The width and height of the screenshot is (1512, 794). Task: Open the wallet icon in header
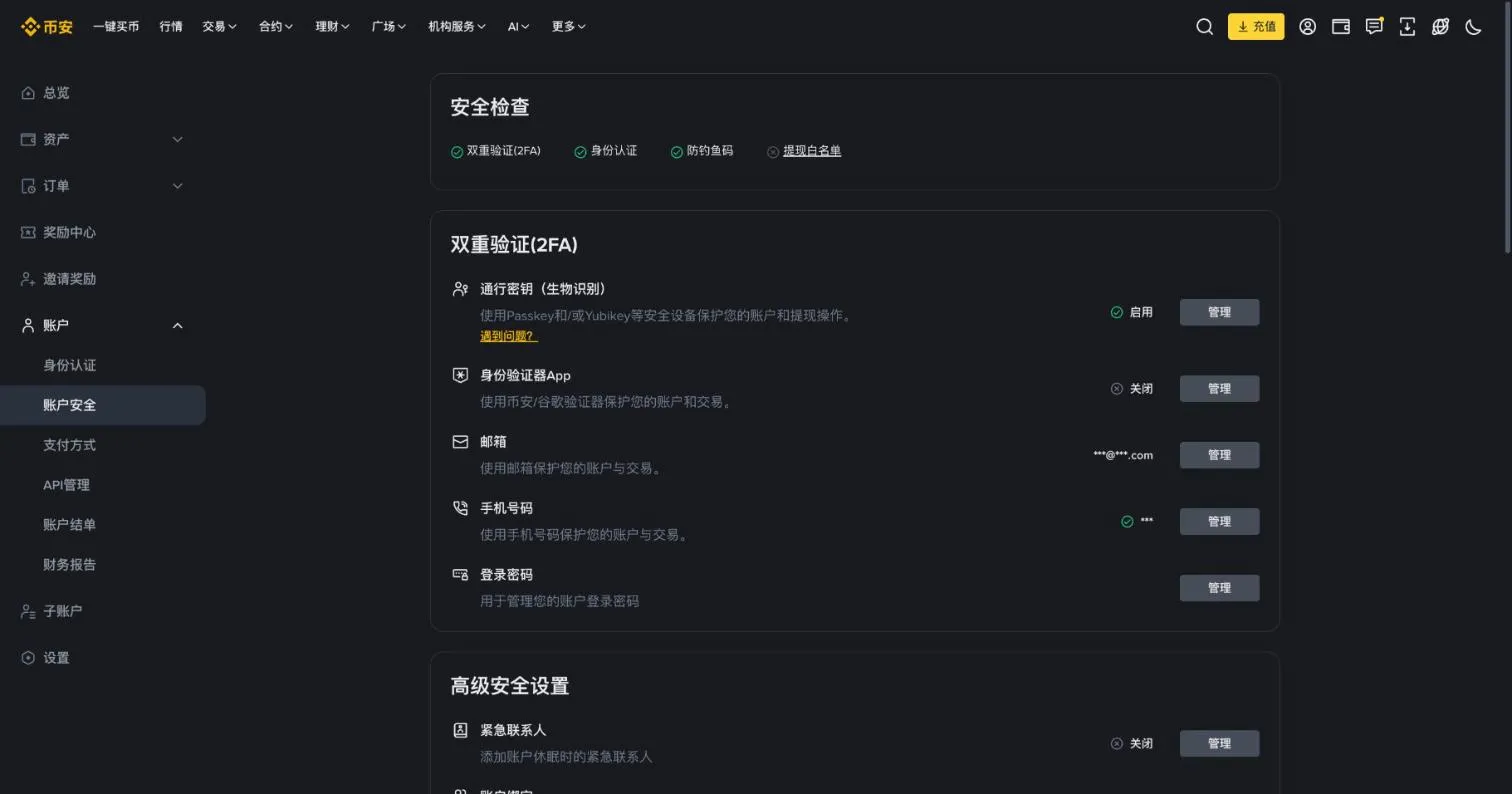coord(1341,27)
